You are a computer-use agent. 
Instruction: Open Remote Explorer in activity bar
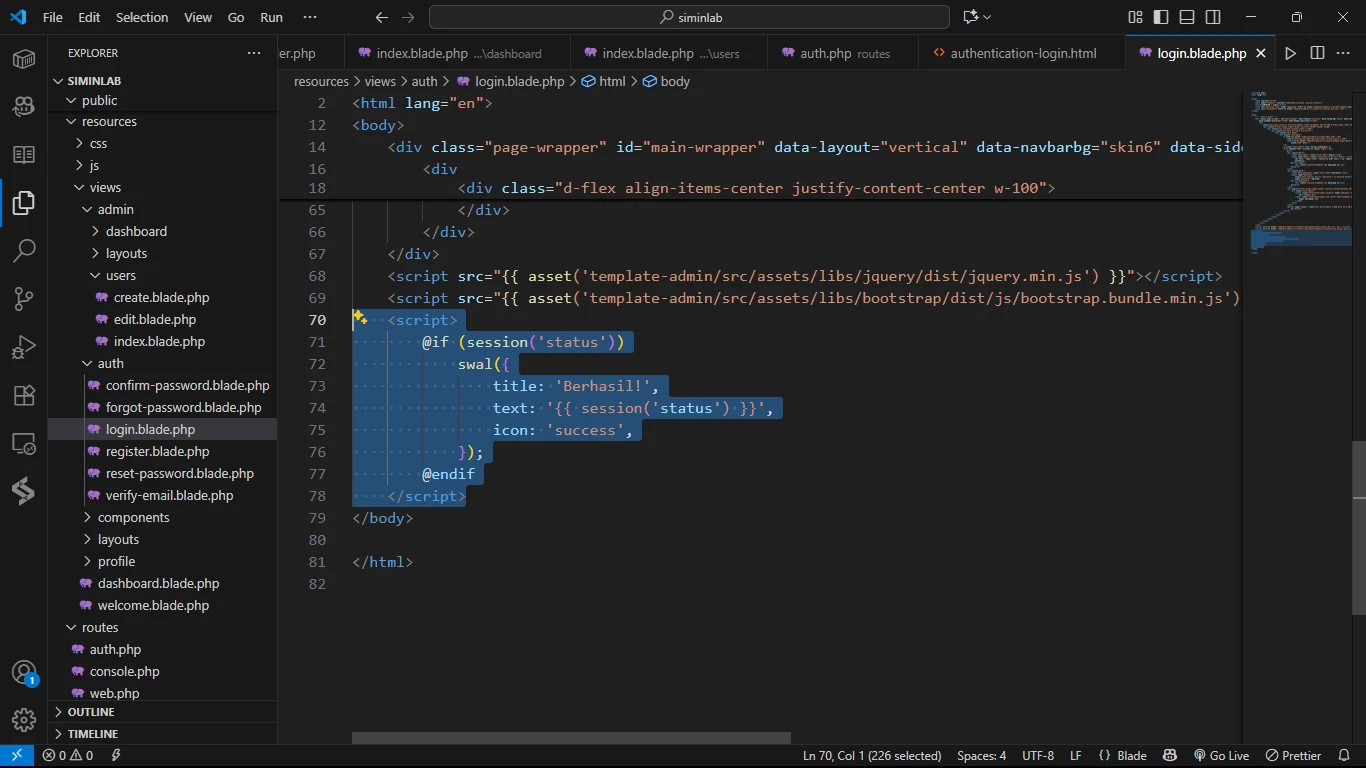[24, 443]
